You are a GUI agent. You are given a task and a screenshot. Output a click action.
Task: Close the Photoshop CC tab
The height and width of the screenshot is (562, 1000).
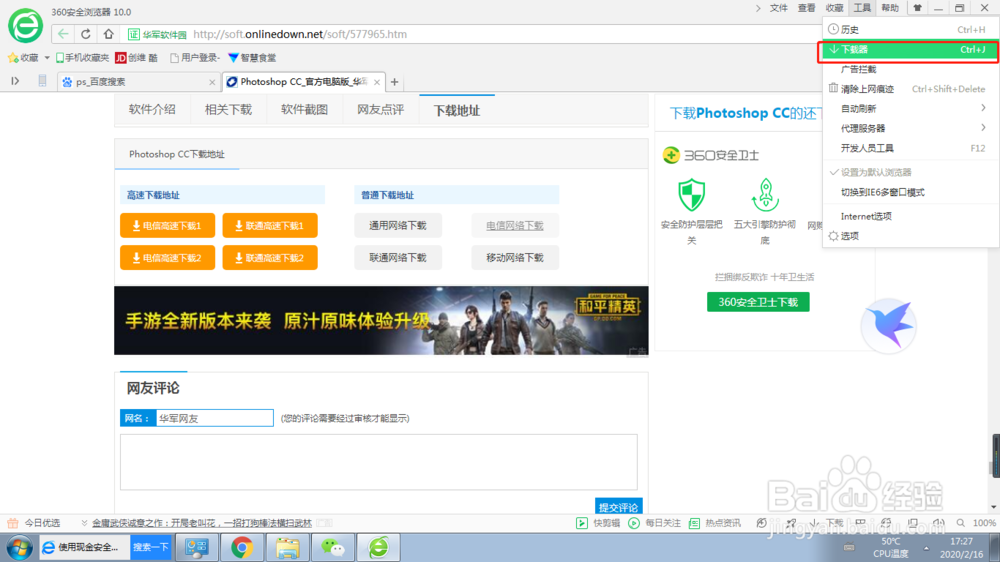point(377,82)
